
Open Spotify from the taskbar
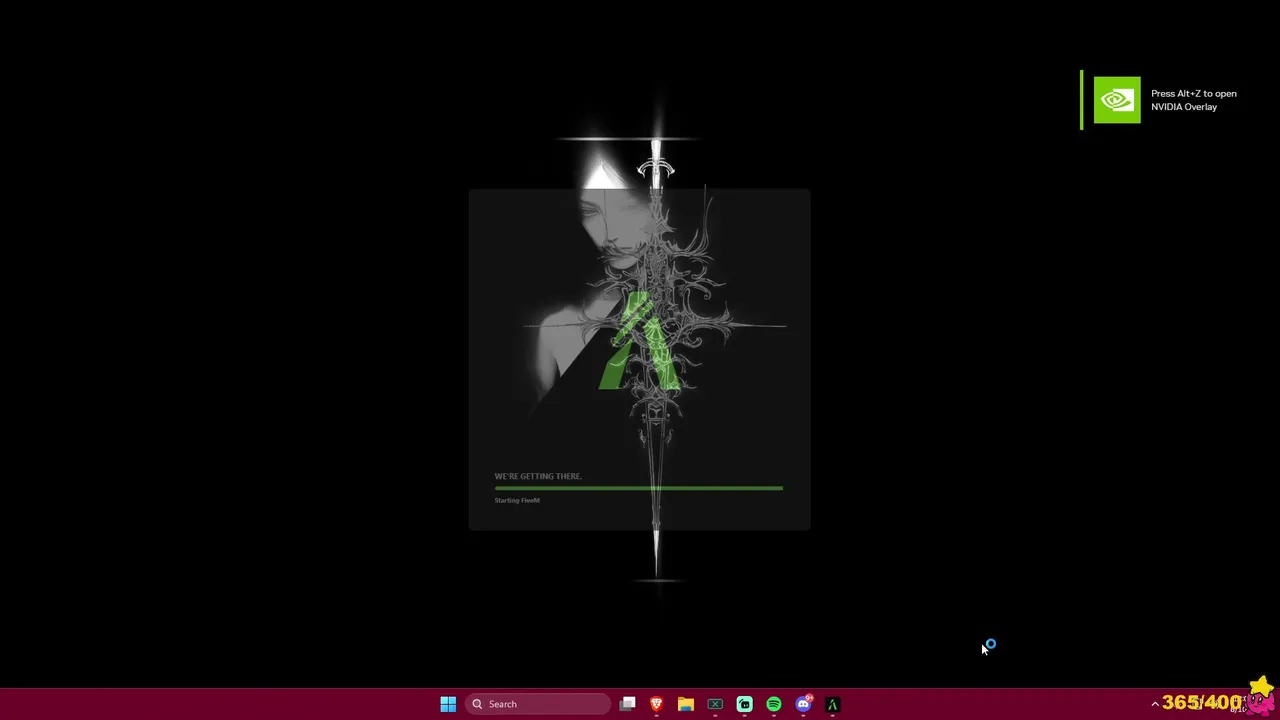(x=774, y=704)
